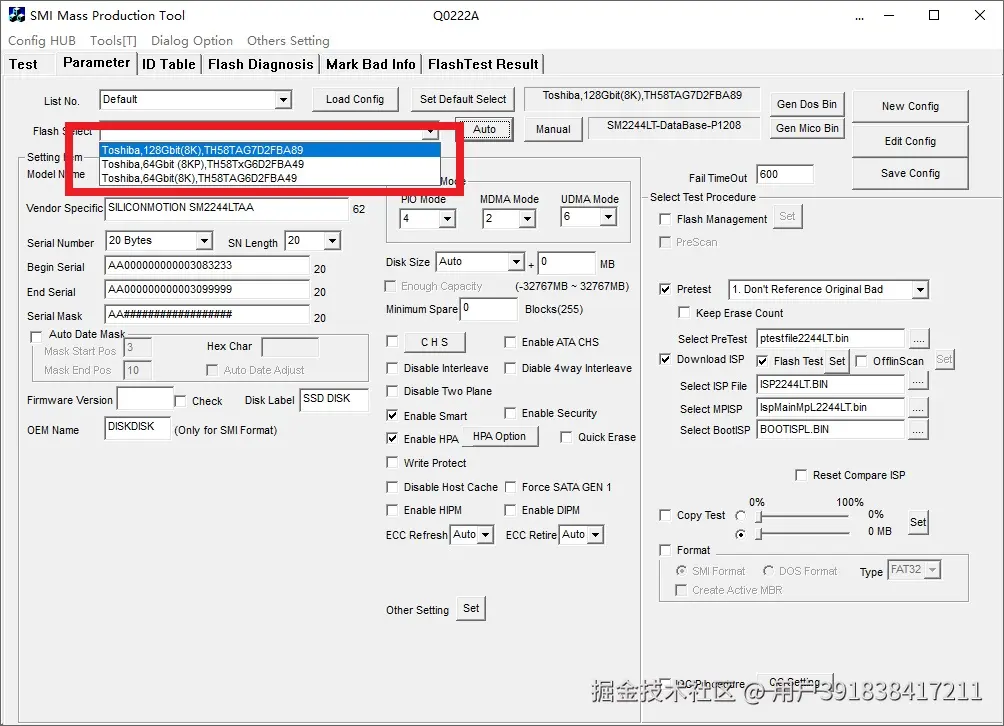This screenshot has height=726, width=1004.
Task: Click the Edit Config button
Action: tap(910, 141)
